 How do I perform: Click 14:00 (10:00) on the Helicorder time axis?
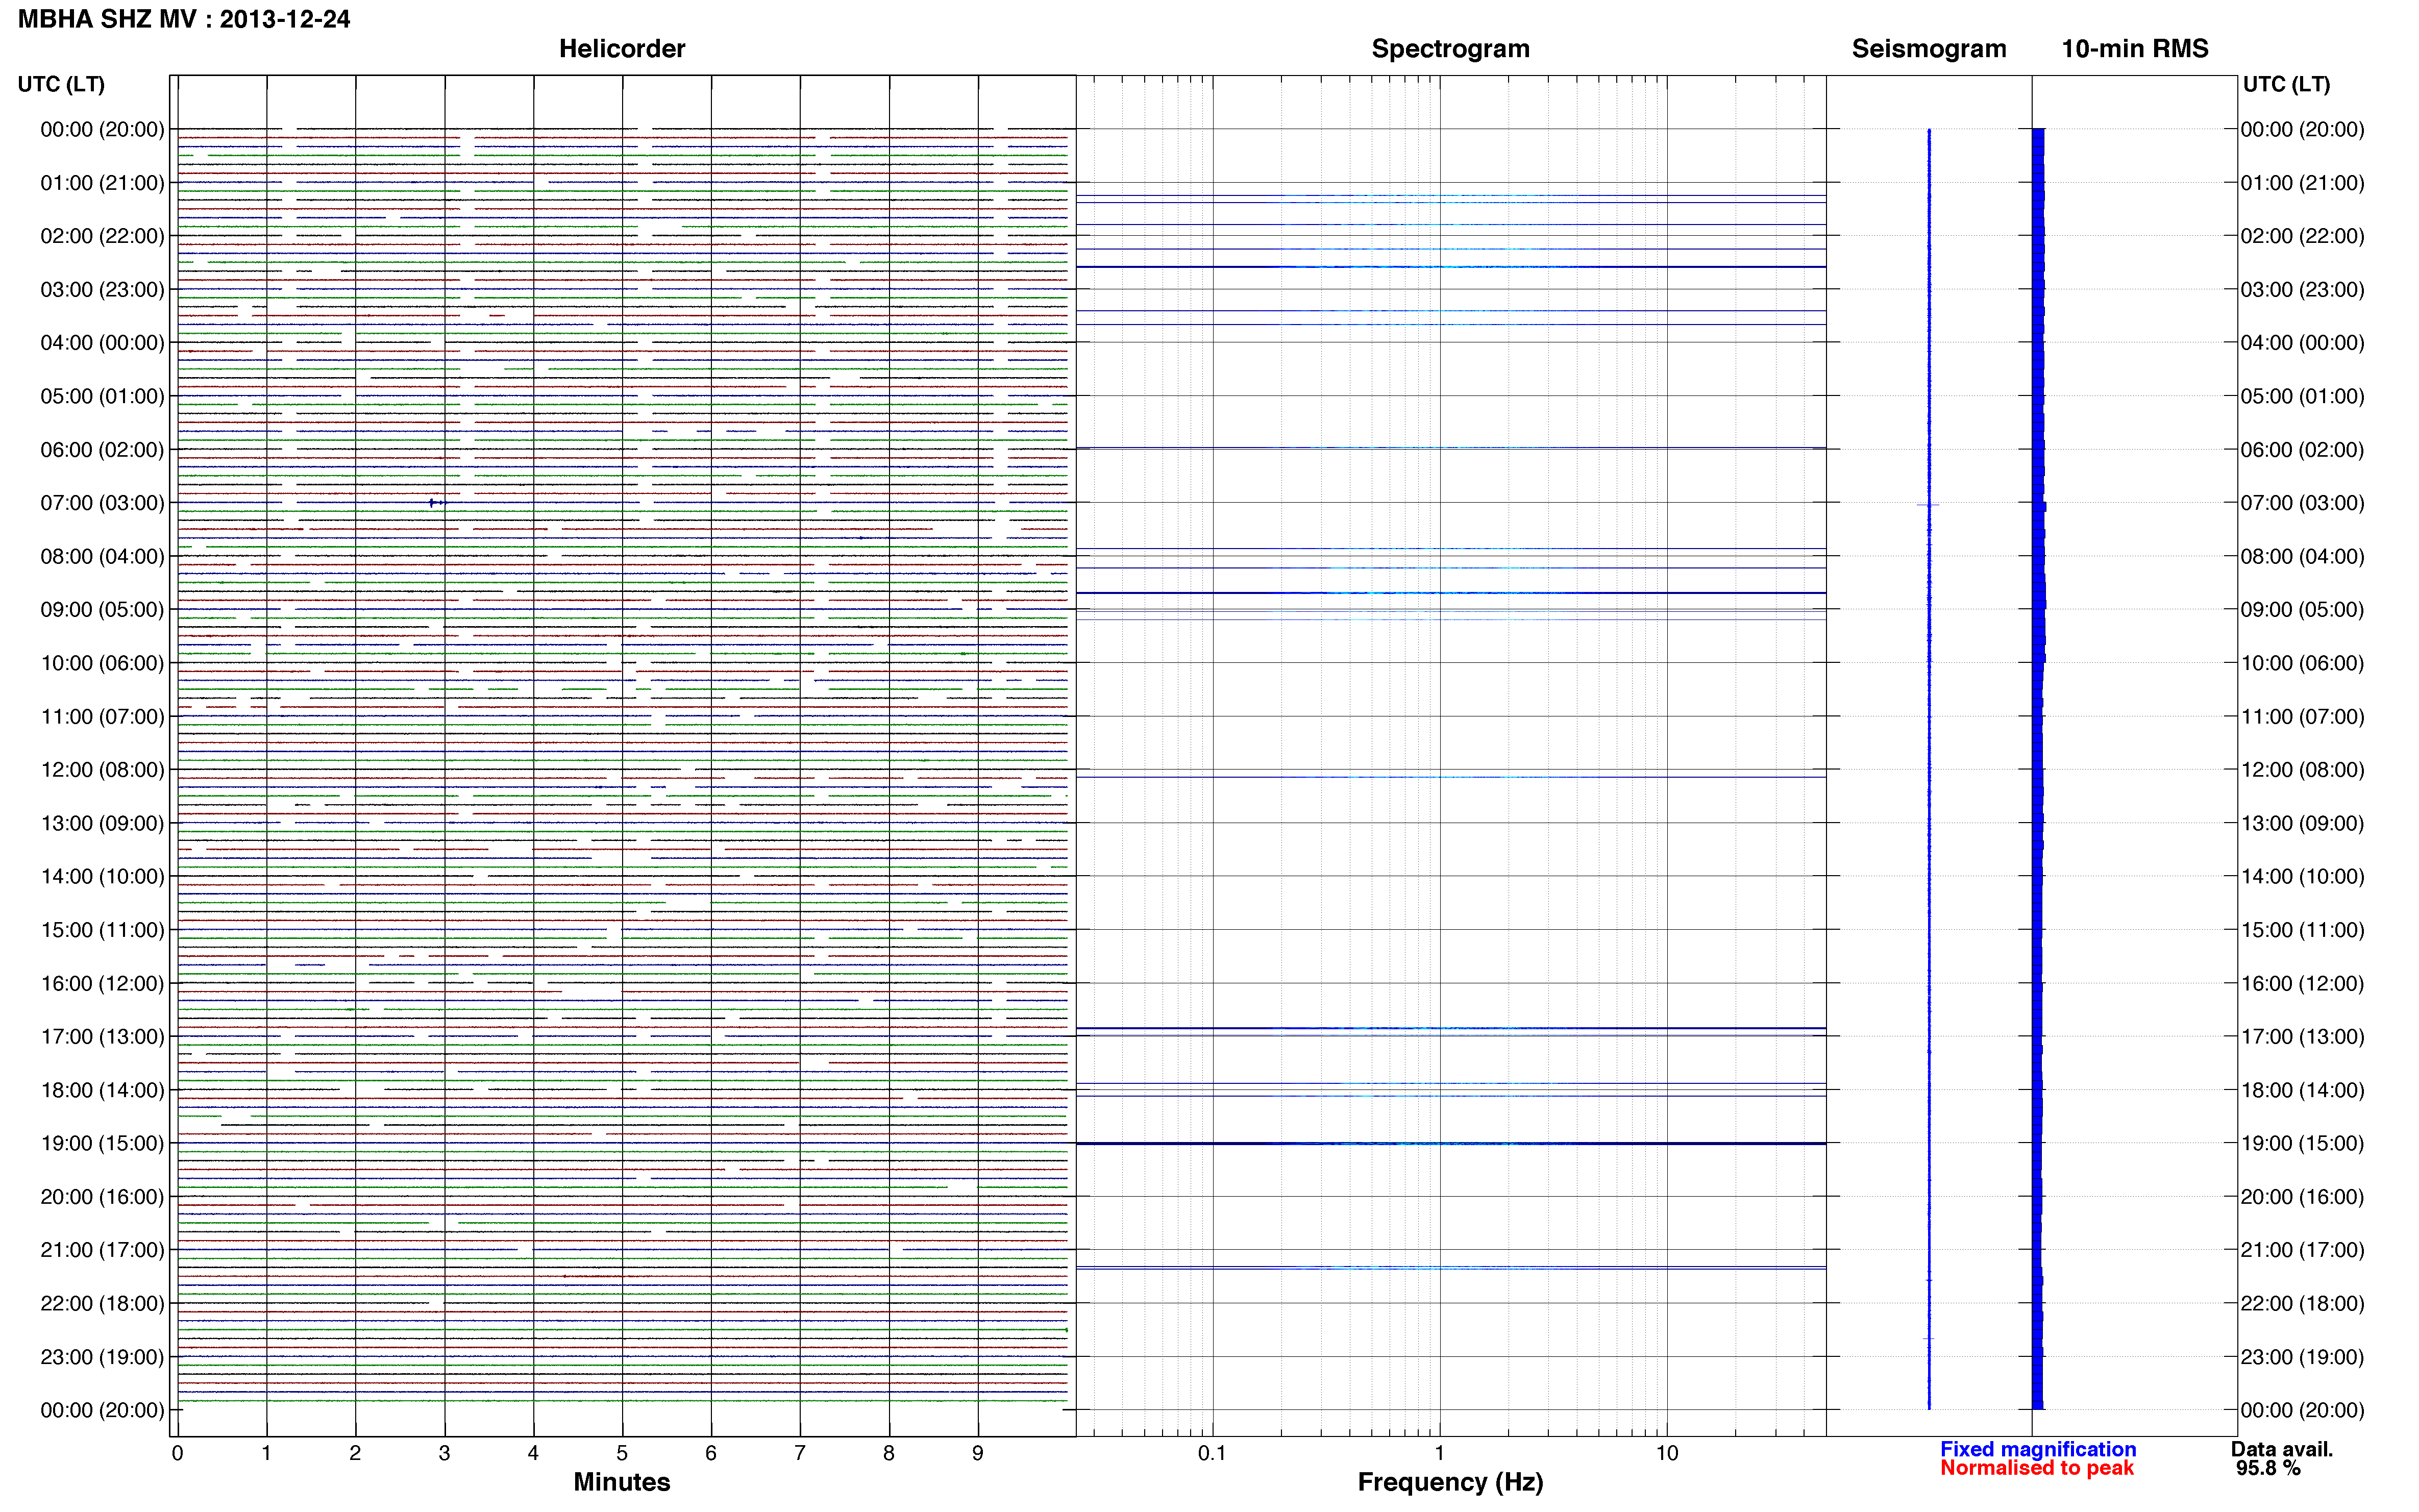pyautogui.click(x=102, y=877)
